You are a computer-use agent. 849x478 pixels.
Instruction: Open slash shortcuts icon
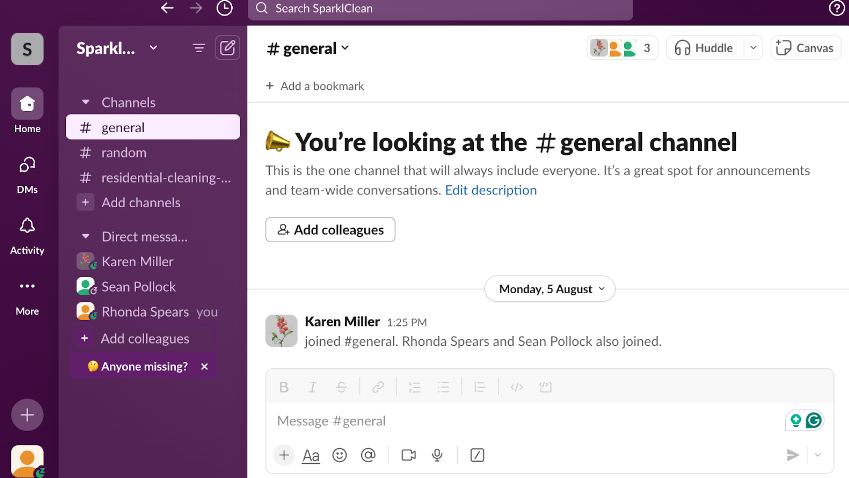[477, 455]
